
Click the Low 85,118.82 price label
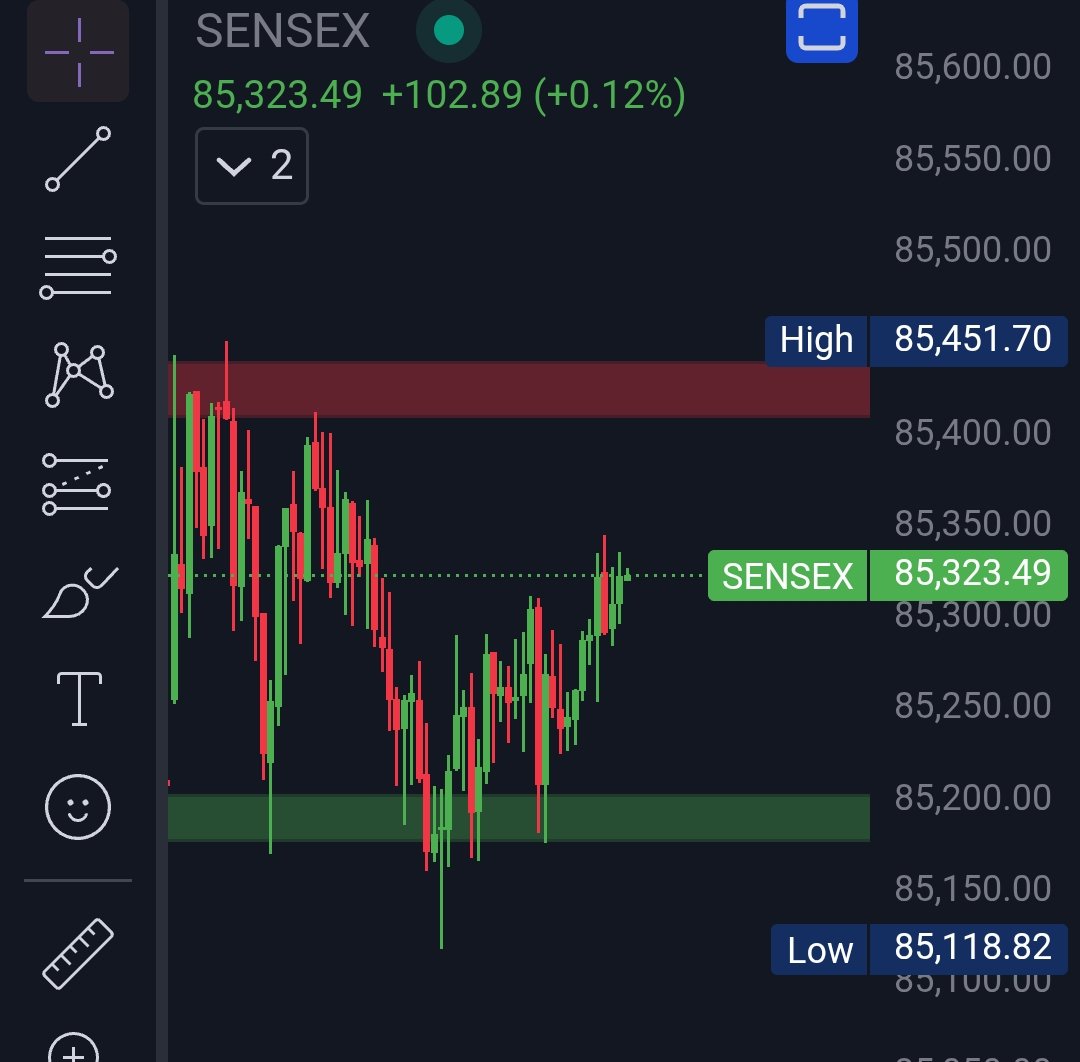(920, 949)
